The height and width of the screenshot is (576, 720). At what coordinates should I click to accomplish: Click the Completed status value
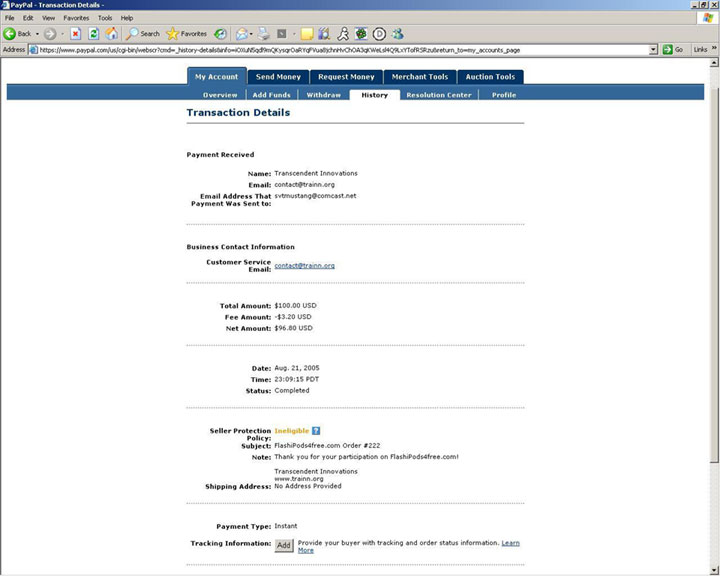292,390
